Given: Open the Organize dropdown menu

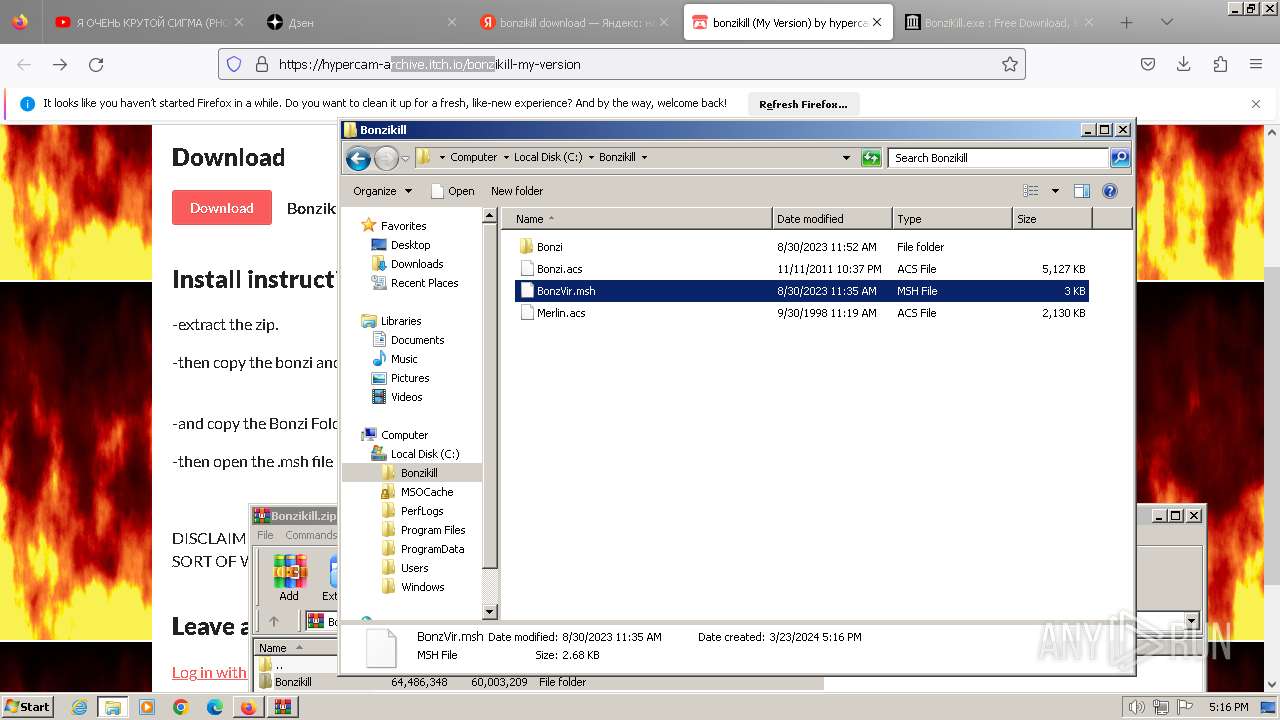Looking at the screenshot, I should (382, 191).
